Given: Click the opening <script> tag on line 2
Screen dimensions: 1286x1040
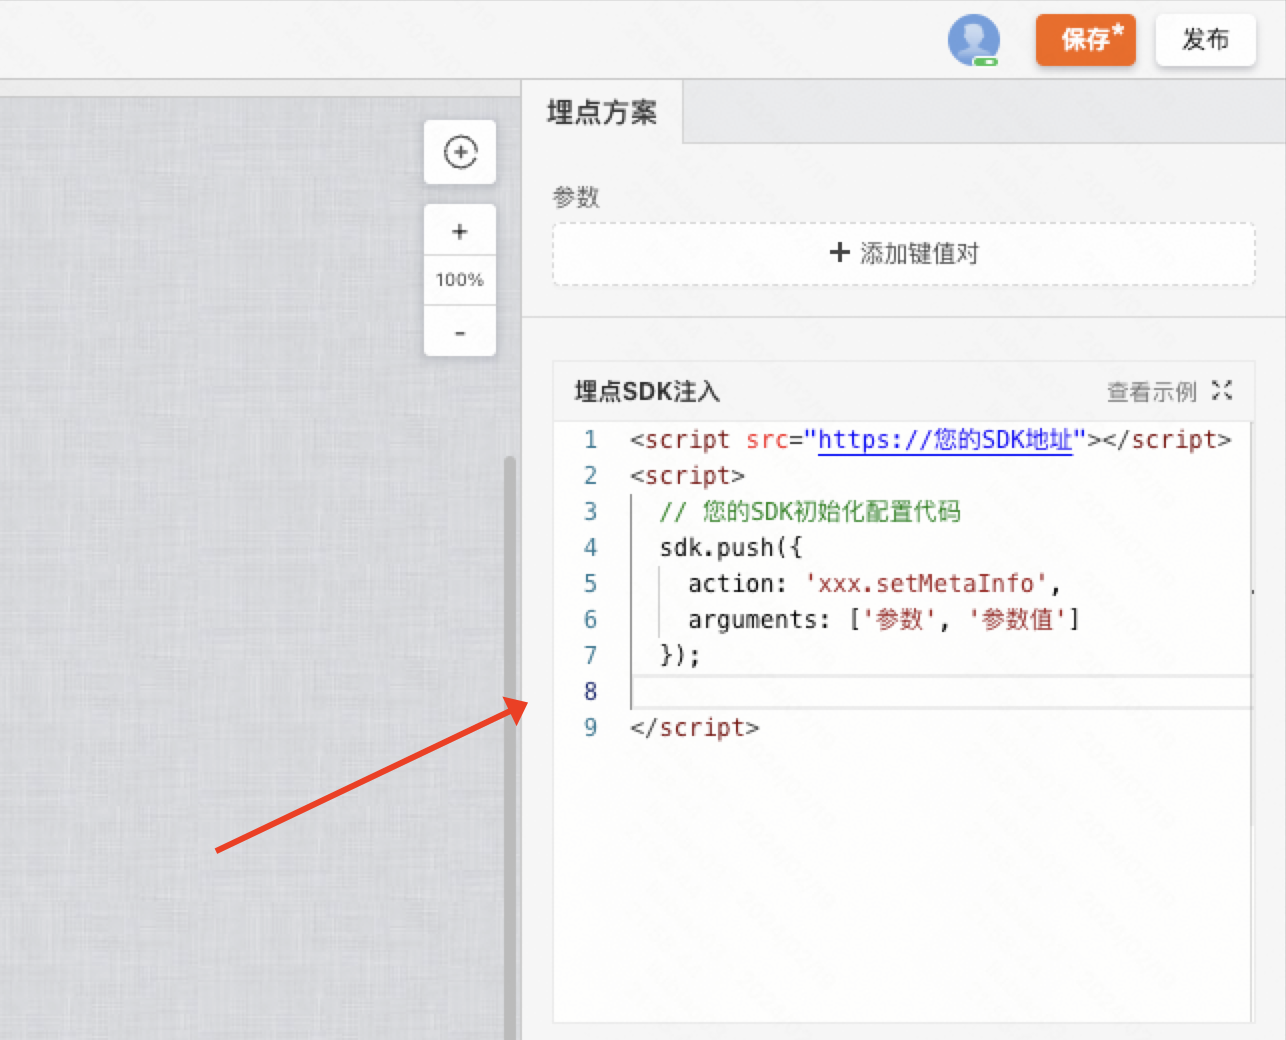Looking at the screenshot, I should 687,475.
